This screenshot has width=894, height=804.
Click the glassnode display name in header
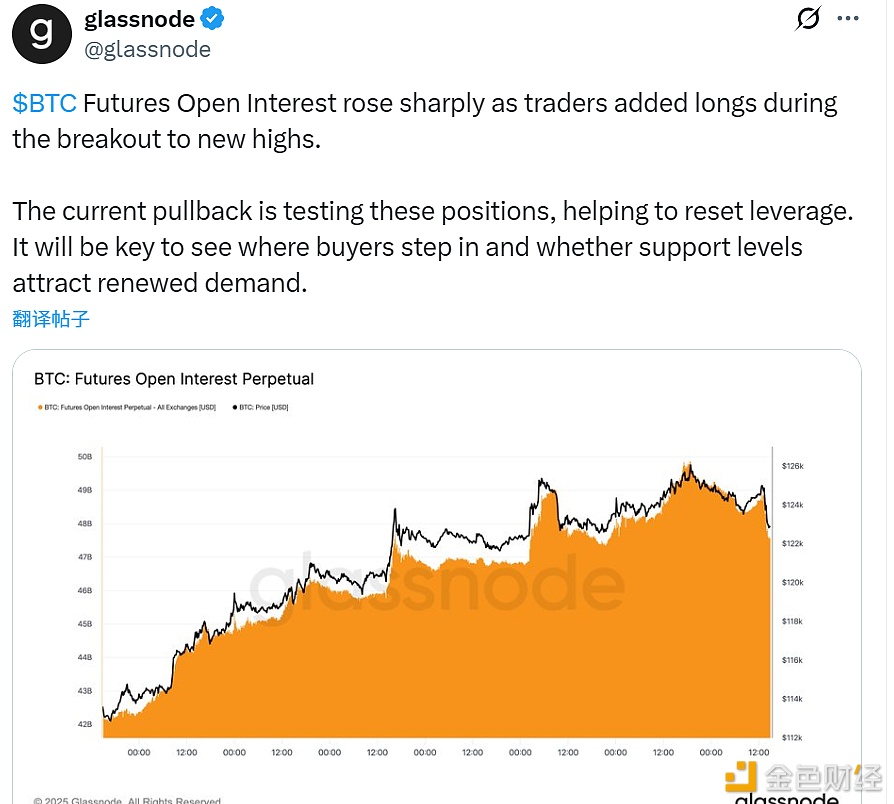pos(140,19)
